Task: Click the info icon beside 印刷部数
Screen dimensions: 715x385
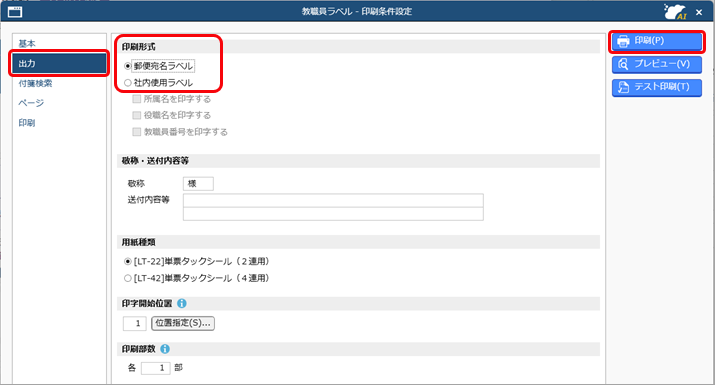Action: click(x=165, y=349)
